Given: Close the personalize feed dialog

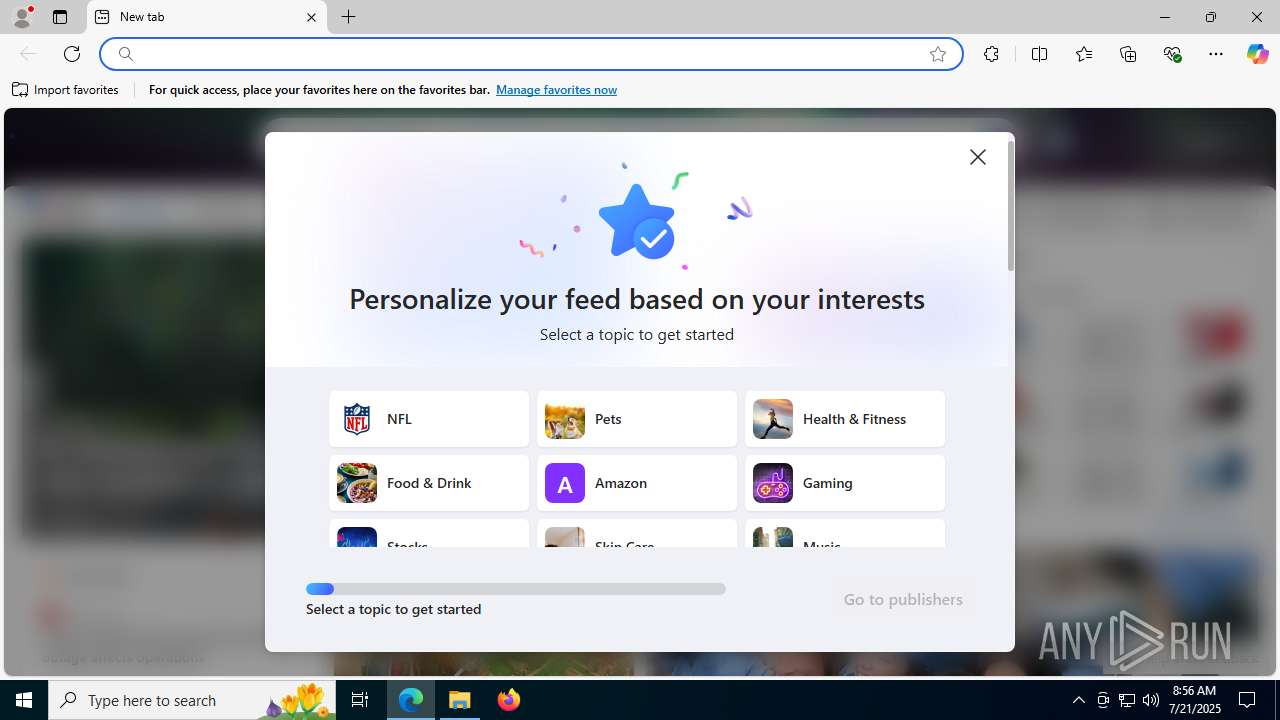Looking at the screenshot, I should 978,157.
